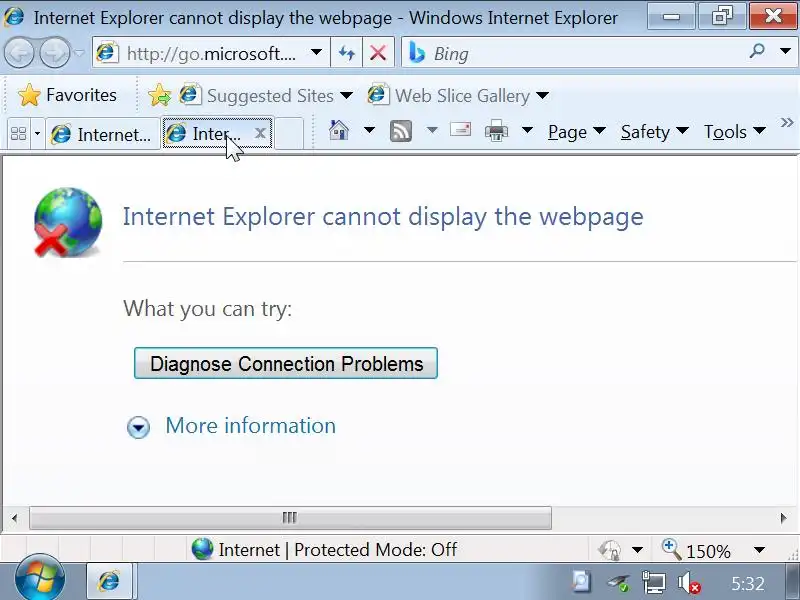800x600 pixels.
Task: Open the Windows Start menu
Action: 40,580
